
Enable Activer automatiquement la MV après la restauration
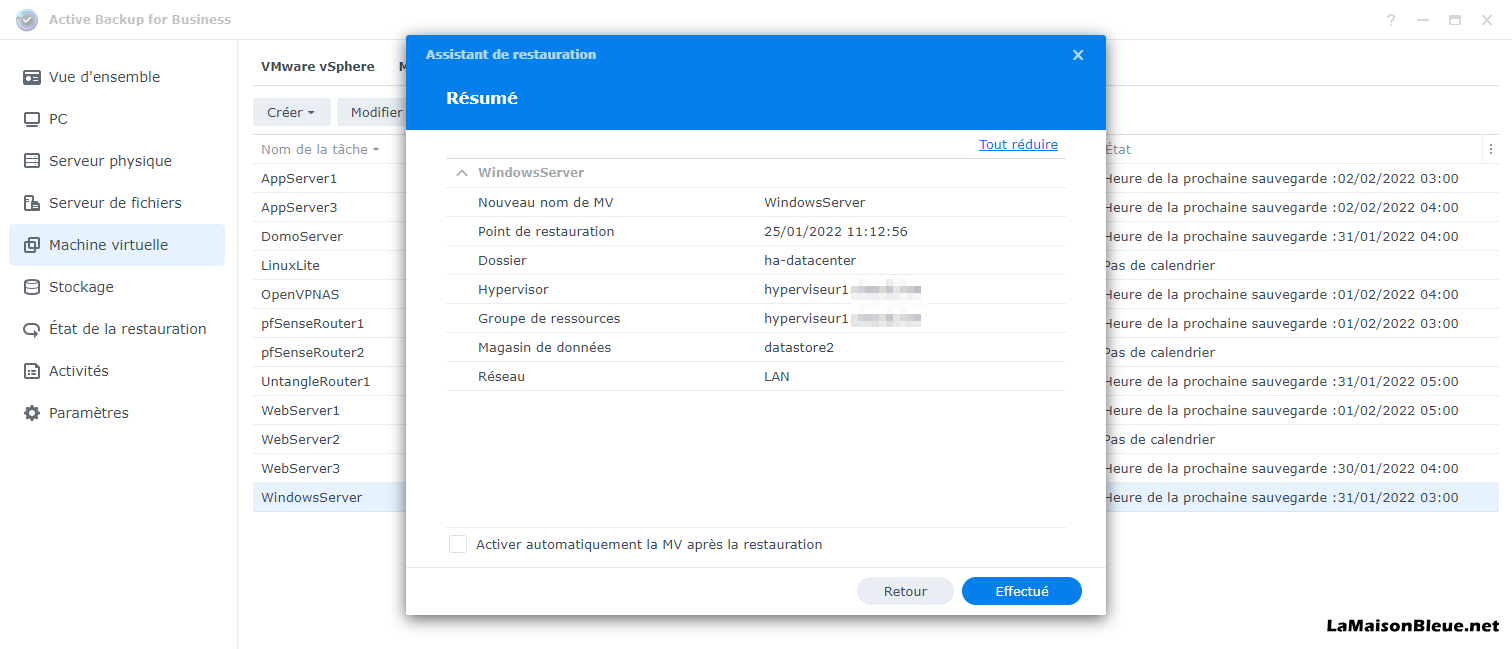[x=458, y=544]
